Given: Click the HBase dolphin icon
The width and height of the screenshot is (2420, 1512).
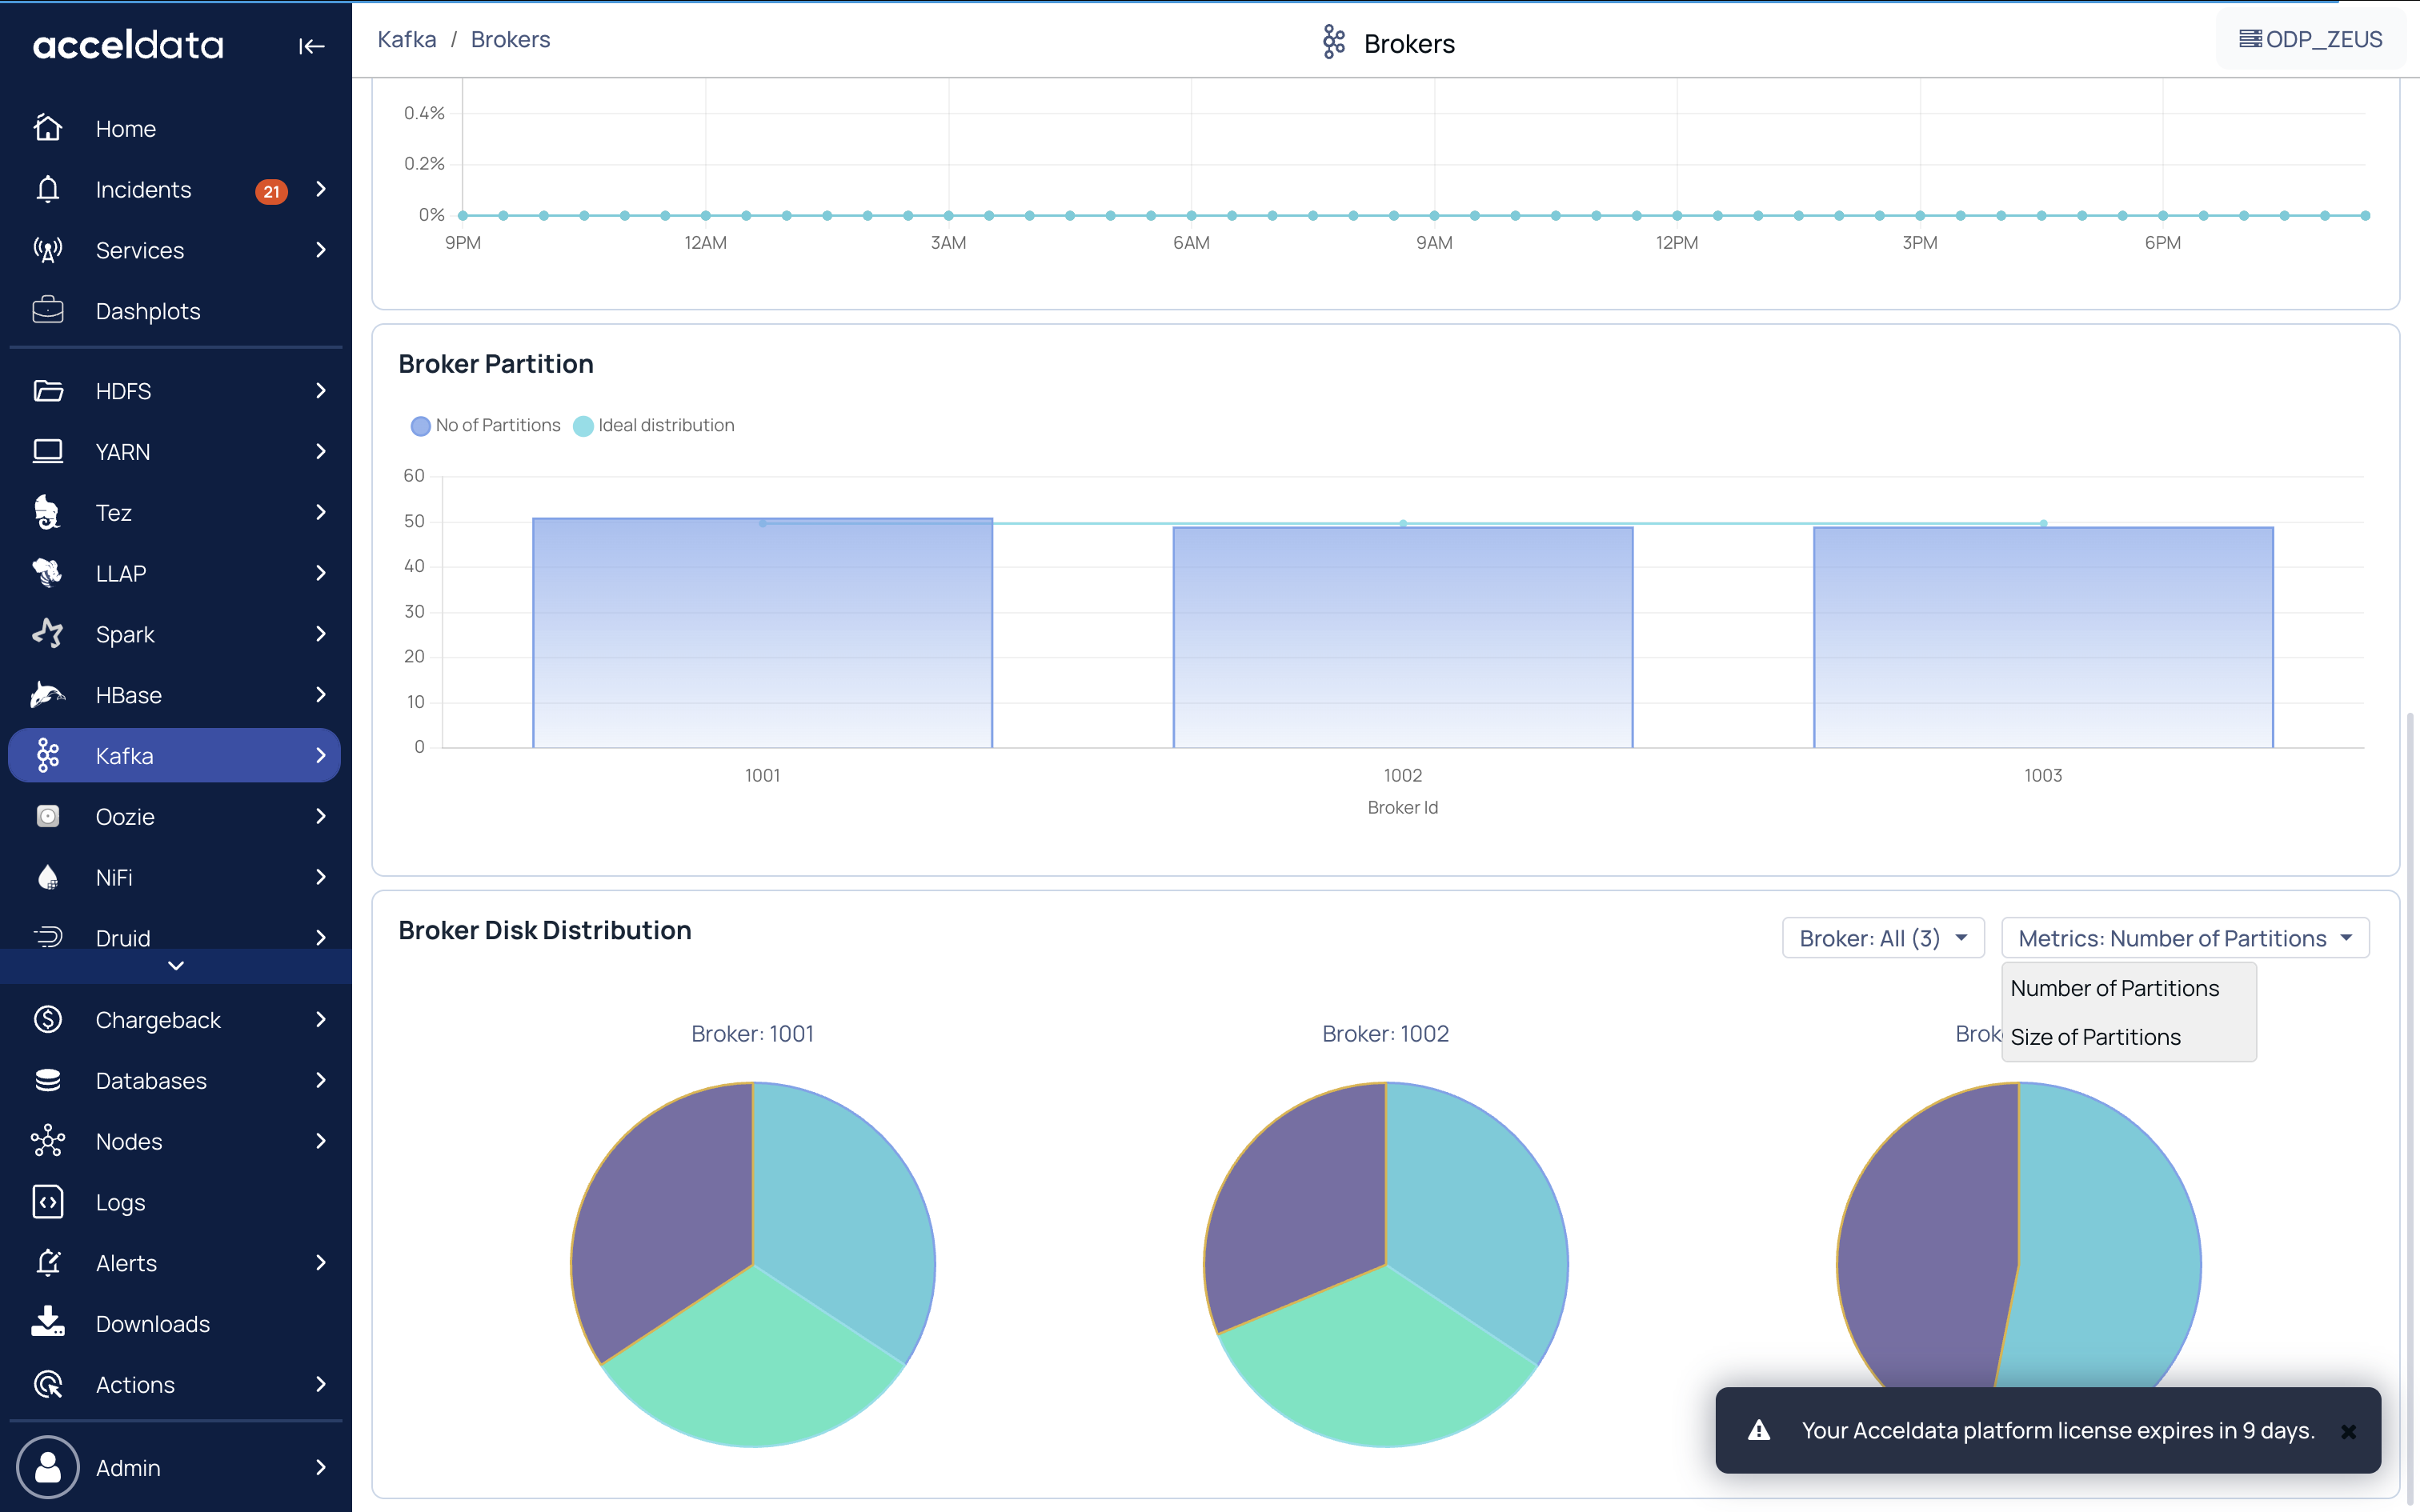Looking at the screenshot, I should [48, 694].
